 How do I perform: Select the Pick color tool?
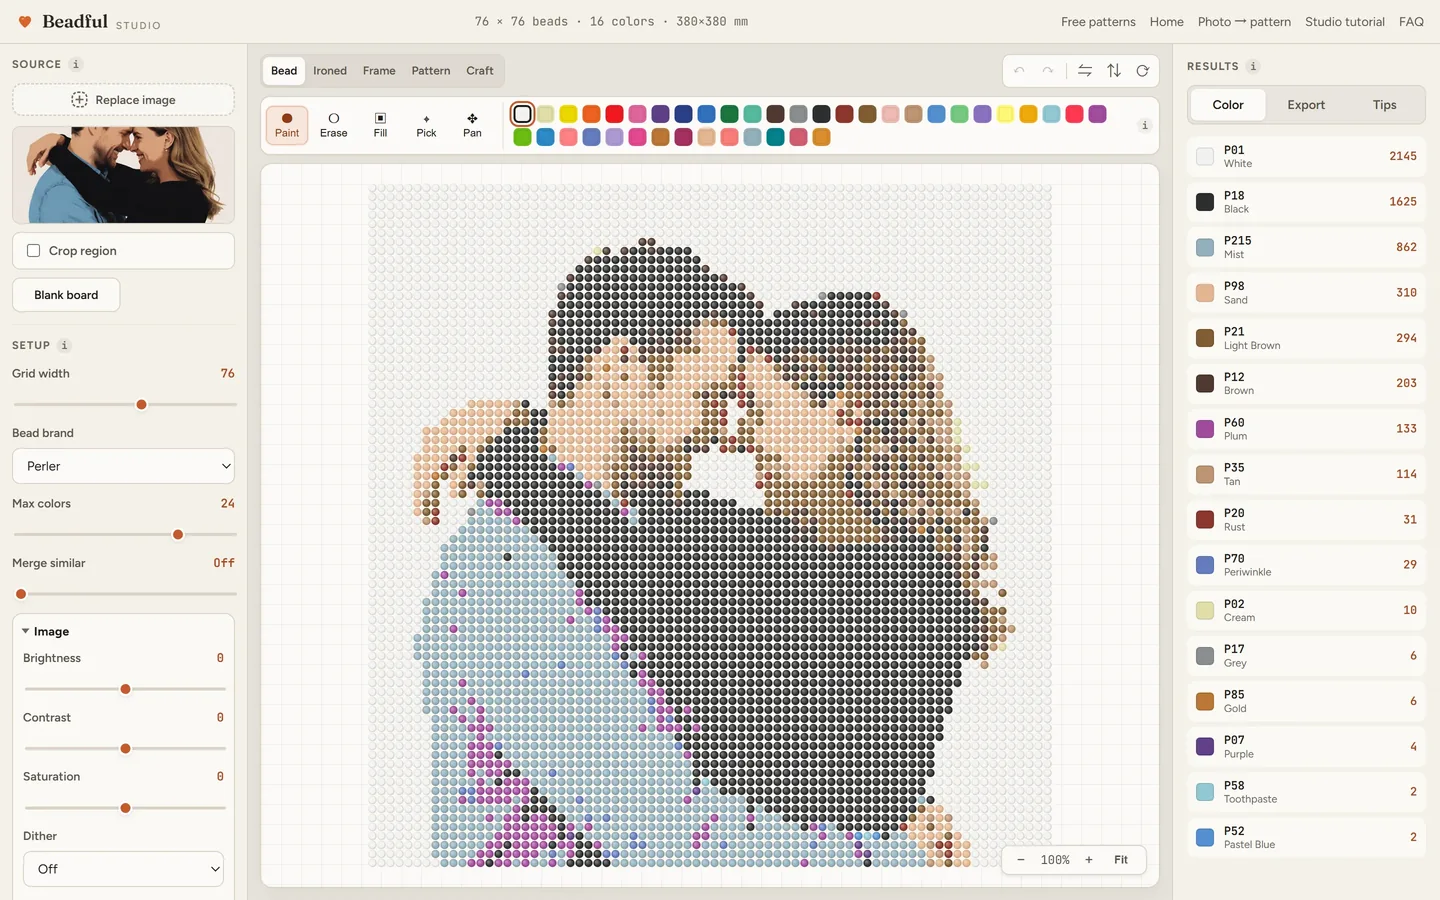(x=426, y=125)
